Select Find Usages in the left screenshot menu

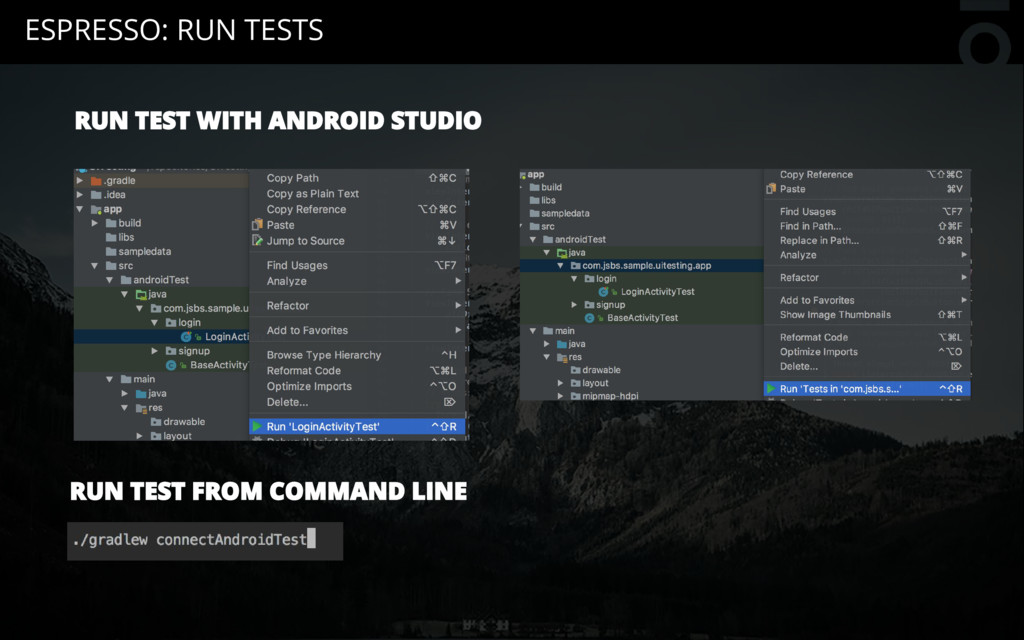pos(357,265)
